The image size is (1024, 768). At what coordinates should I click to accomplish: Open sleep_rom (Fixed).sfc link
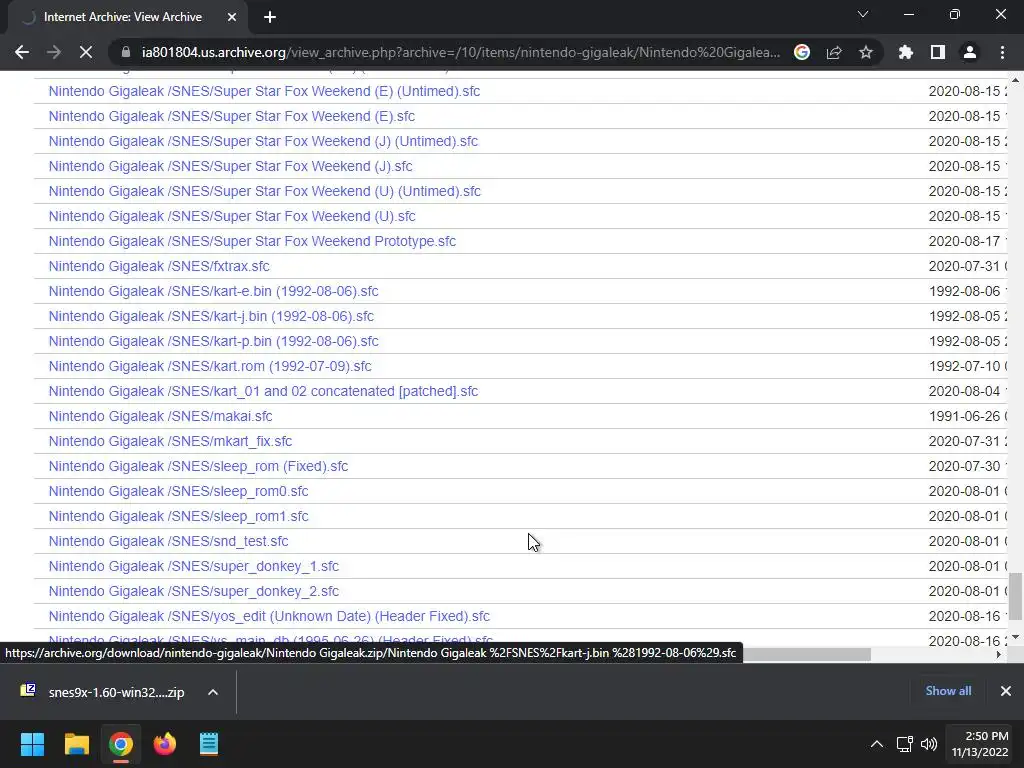coord(199,466)
